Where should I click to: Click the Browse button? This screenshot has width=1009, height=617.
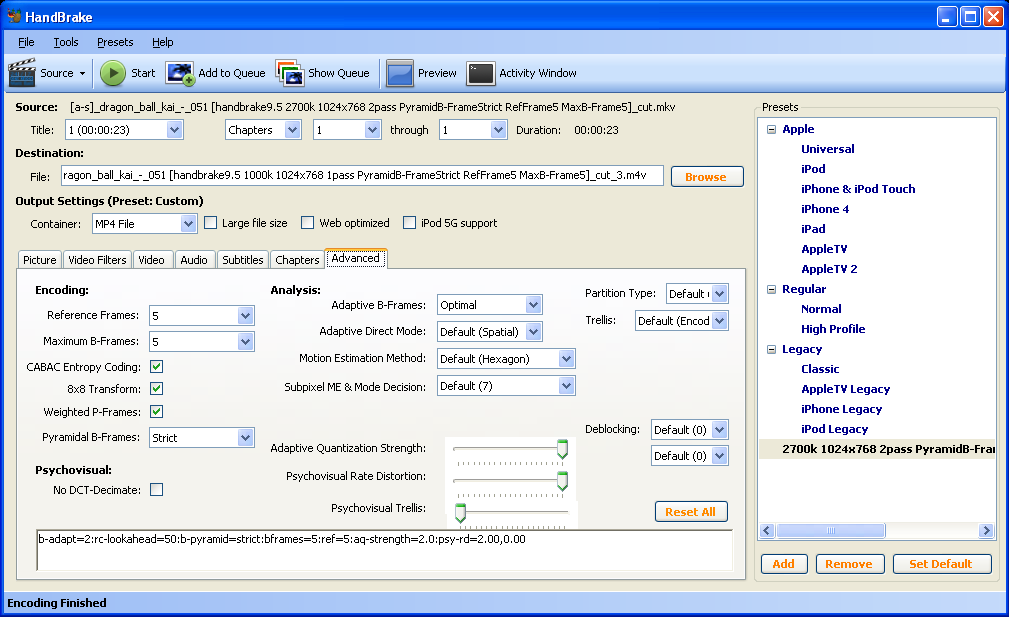click(707, 176)
